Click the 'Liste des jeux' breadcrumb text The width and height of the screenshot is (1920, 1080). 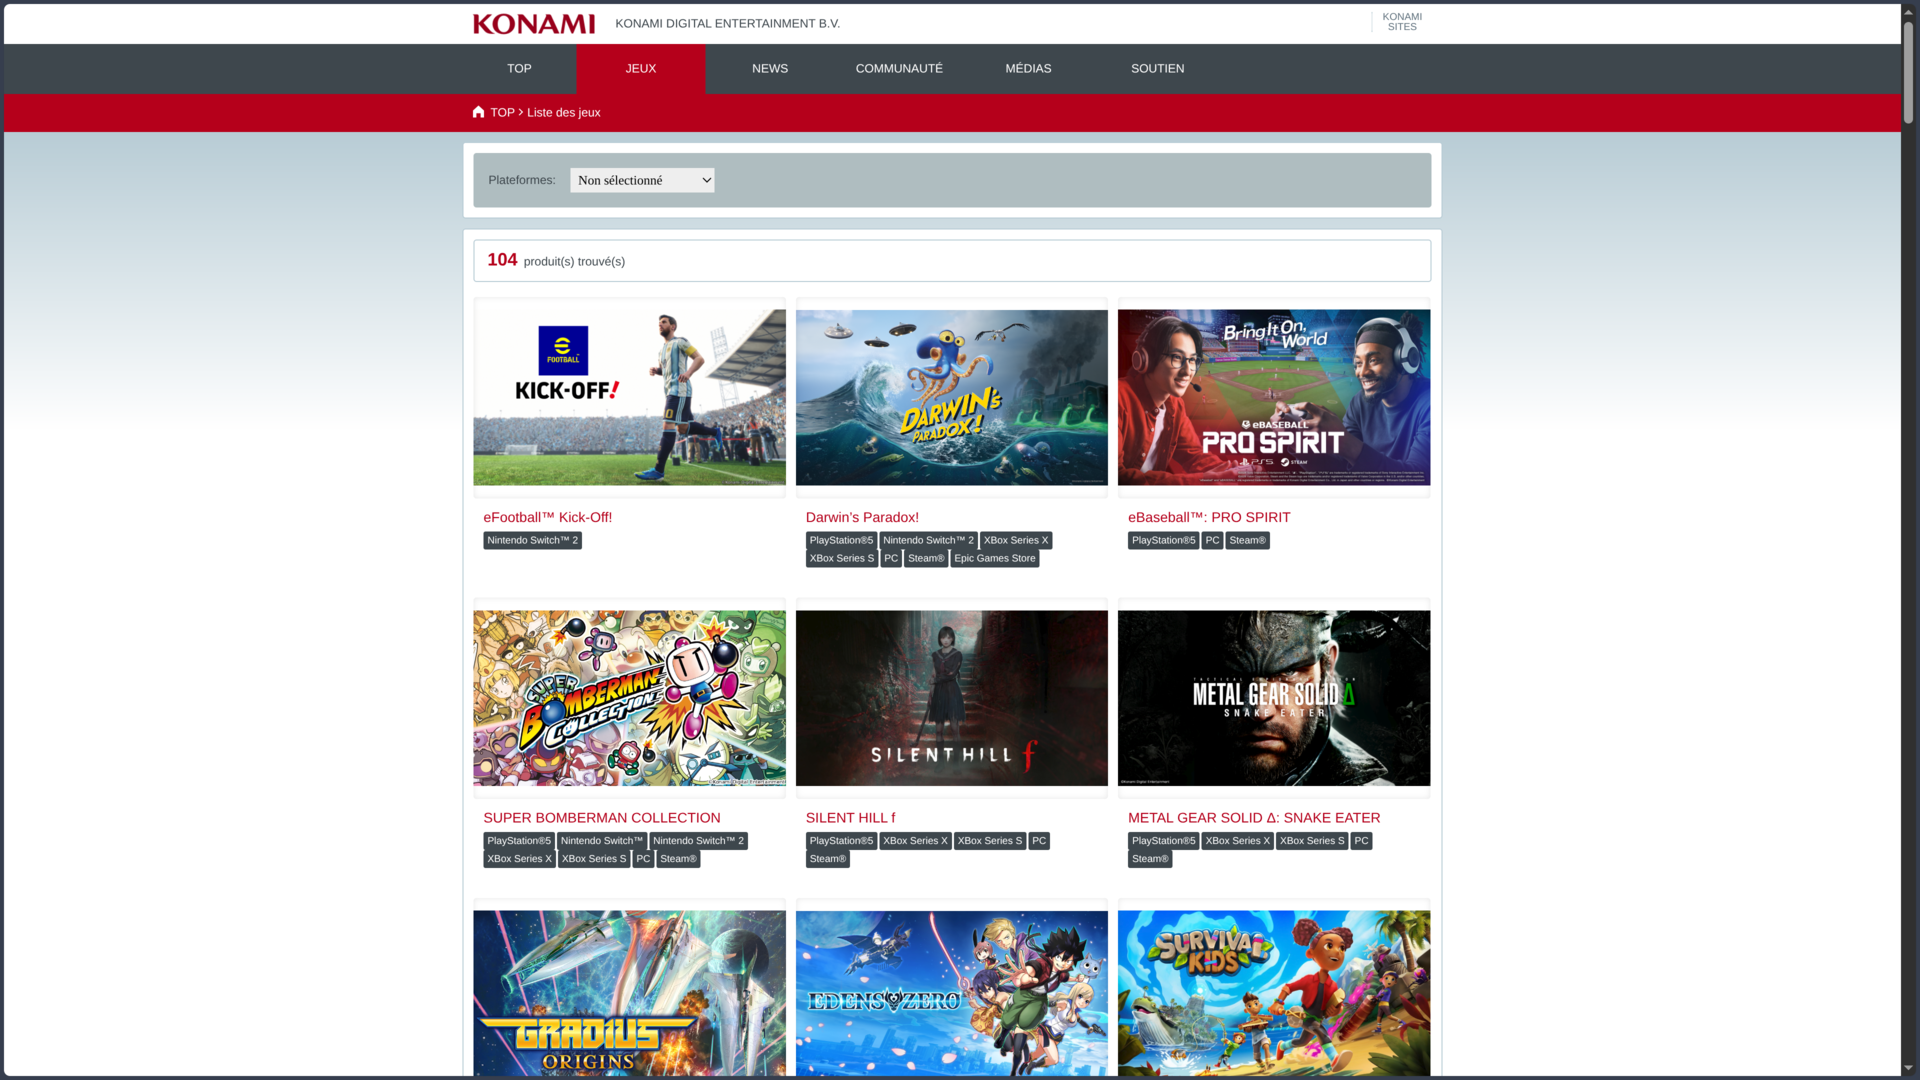[563, 113]
